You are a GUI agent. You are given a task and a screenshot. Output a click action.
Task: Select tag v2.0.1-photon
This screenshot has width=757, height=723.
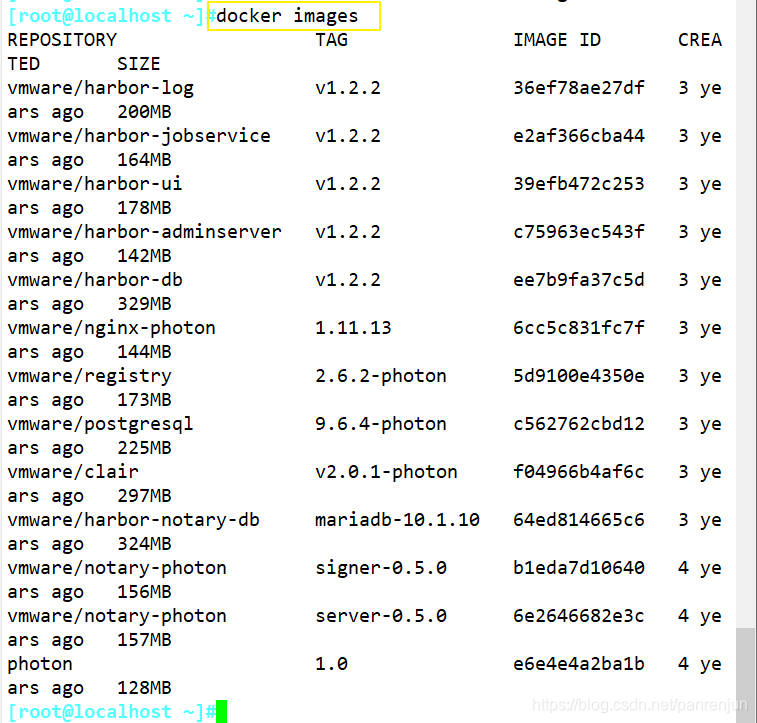[386, 472]
